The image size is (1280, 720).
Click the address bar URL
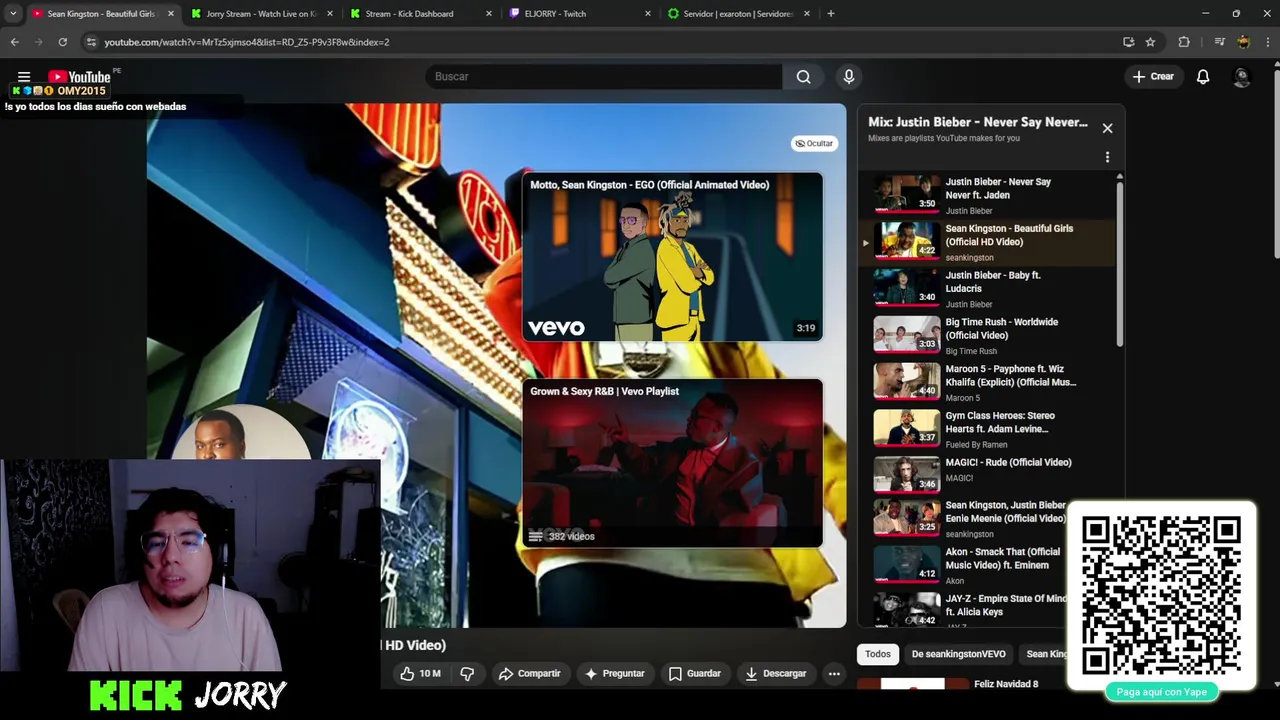[x=246, y=42]
